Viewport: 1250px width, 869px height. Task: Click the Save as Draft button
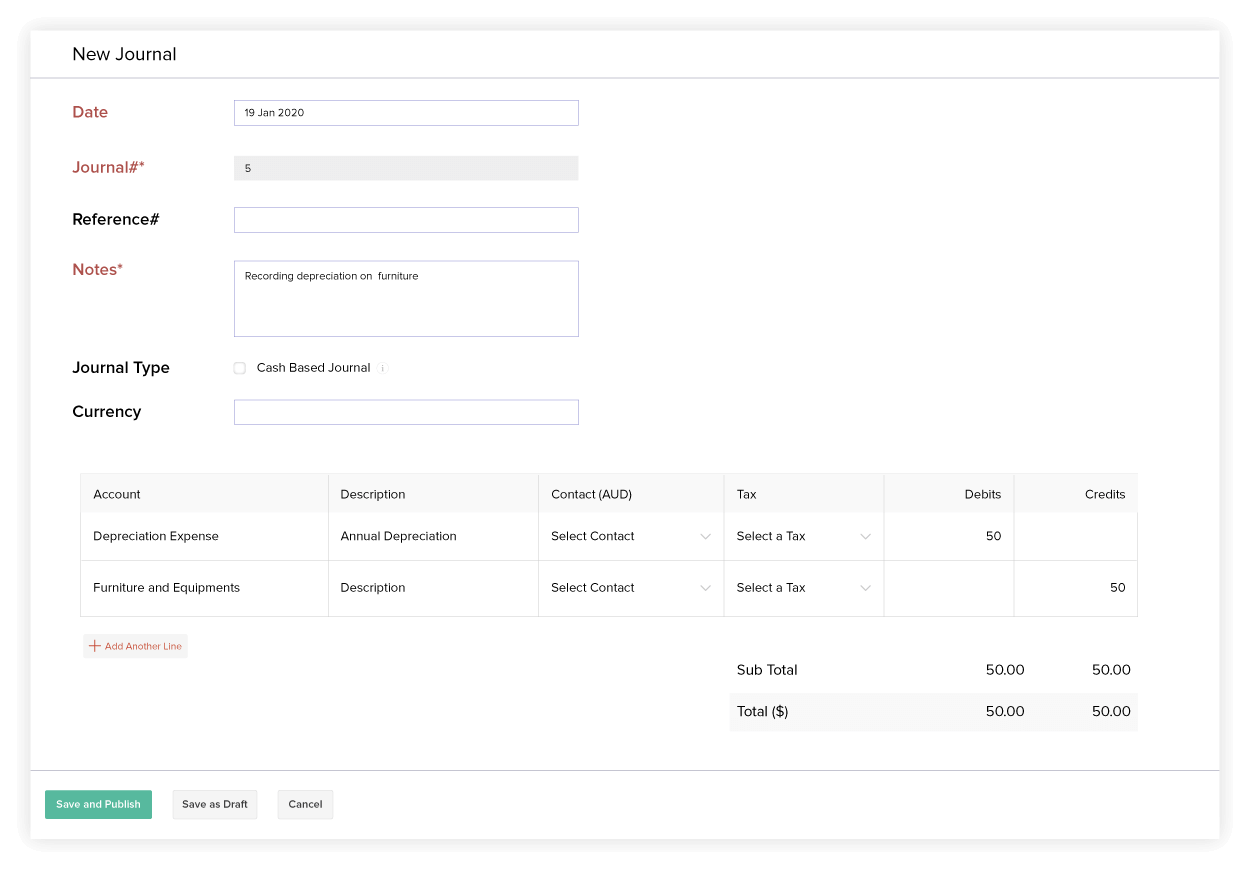pos(214,804)
